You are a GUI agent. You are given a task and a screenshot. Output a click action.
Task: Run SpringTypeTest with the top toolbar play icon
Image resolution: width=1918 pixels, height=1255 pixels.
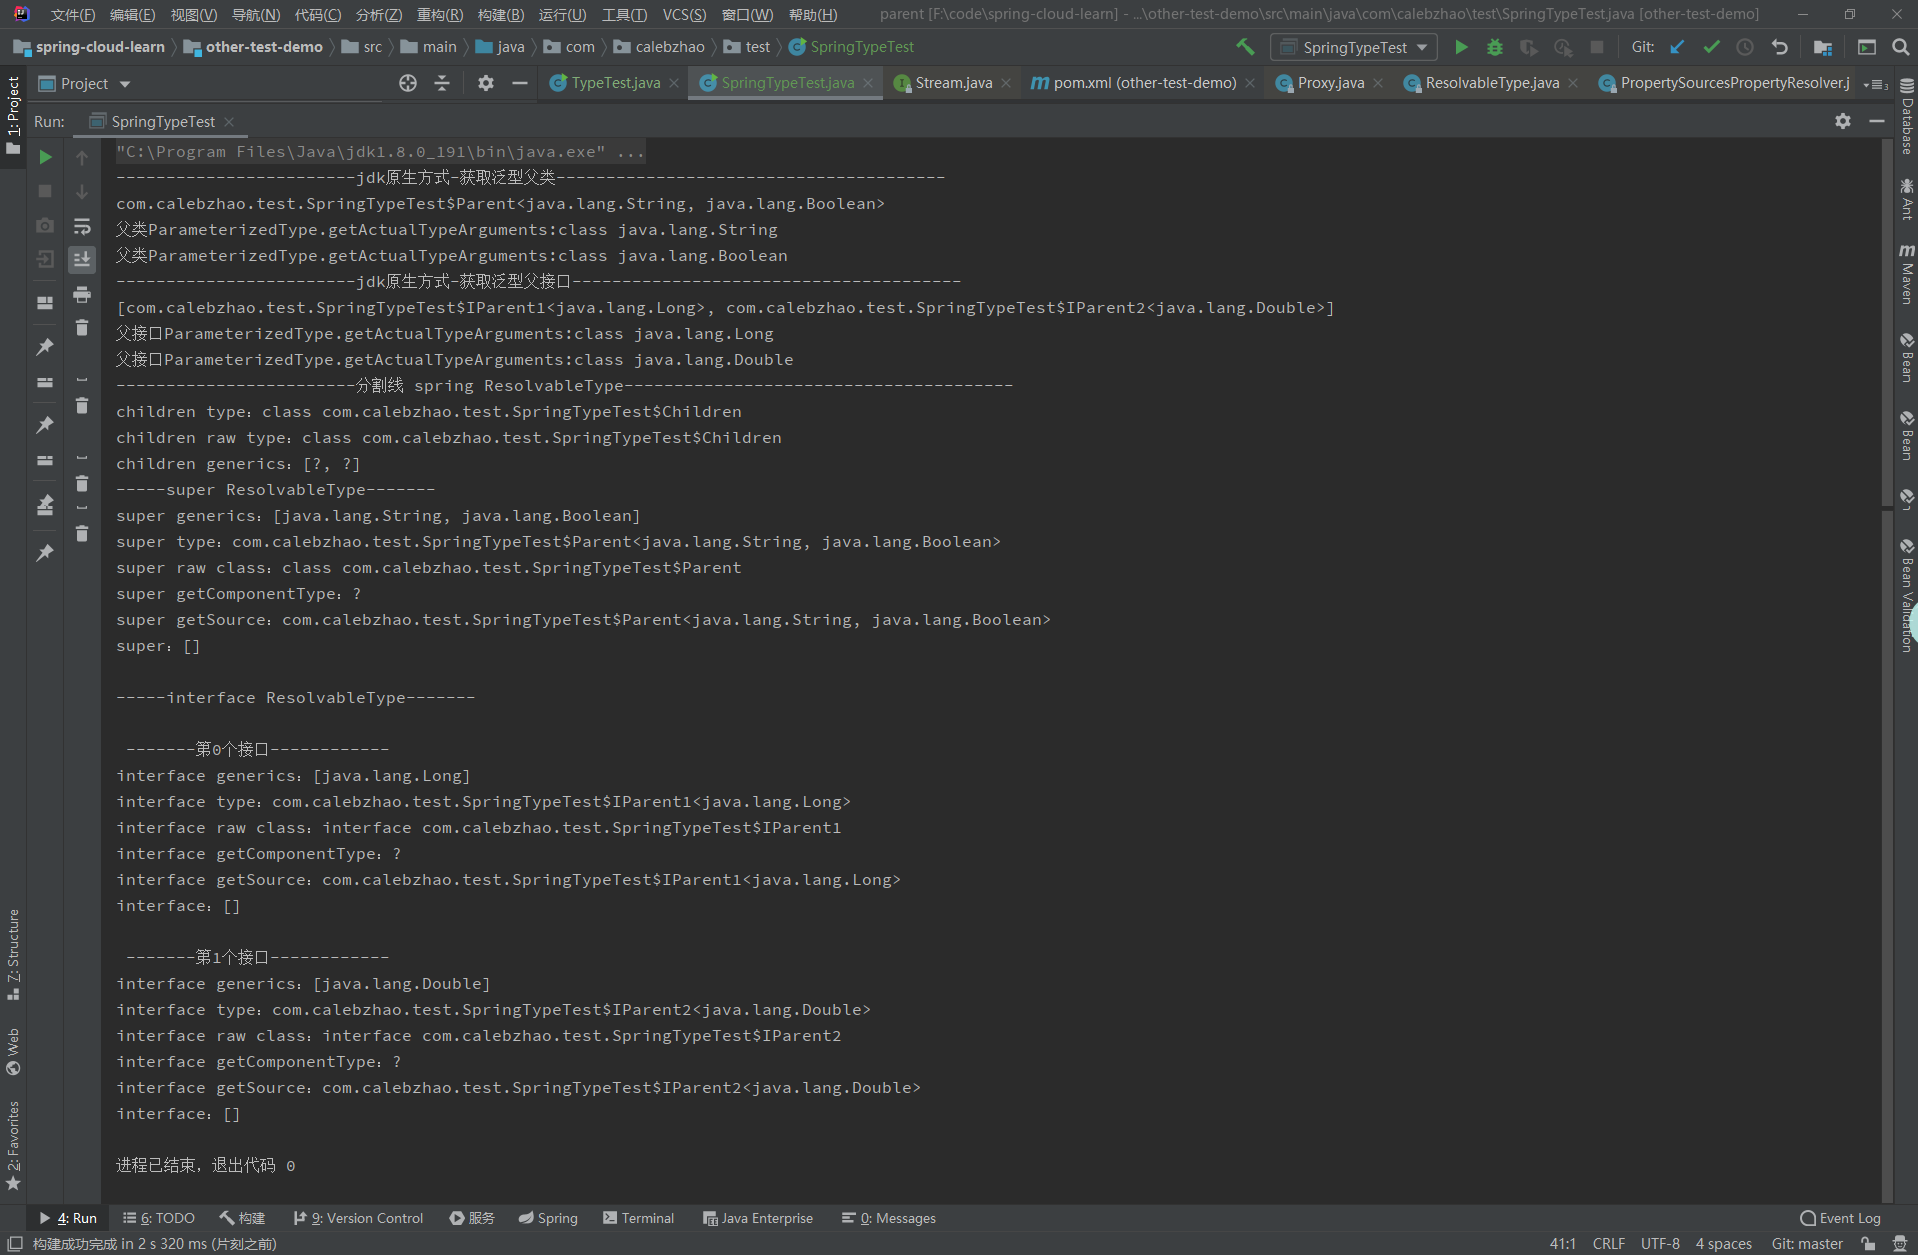click(1461, 47)
